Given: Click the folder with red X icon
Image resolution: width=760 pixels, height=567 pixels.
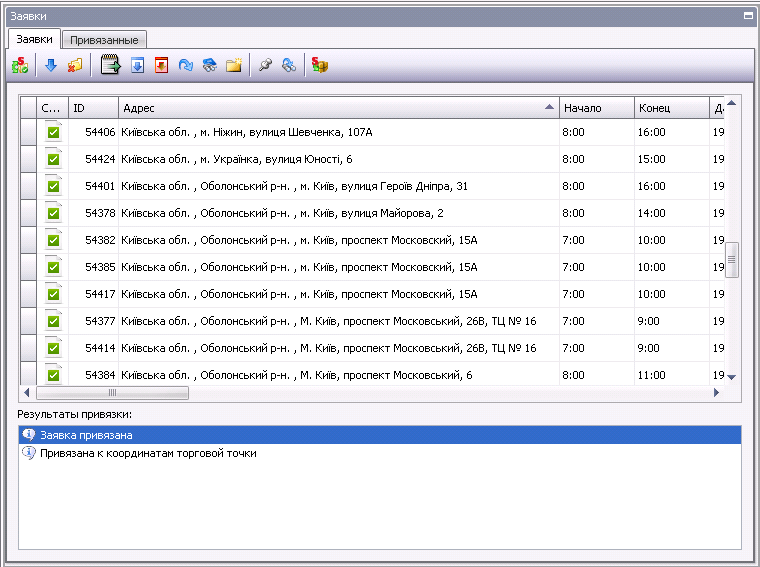Looking at the screenshot, I should [75, 66].
